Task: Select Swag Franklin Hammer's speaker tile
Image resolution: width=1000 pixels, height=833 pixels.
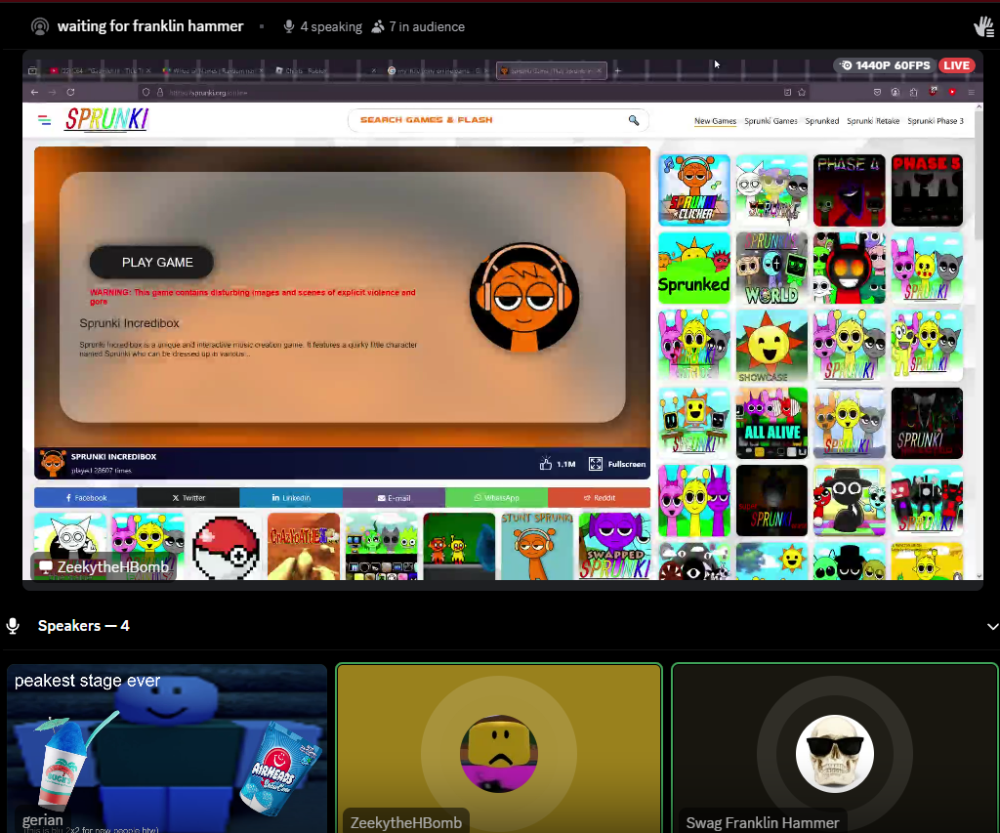Action: click(835, 748)
